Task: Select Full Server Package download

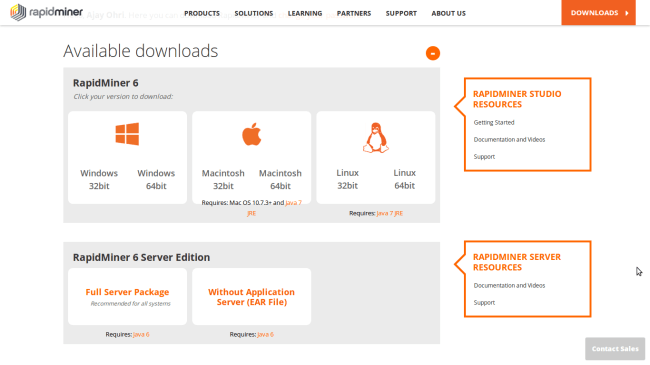Action: click(x=127, y=296)
